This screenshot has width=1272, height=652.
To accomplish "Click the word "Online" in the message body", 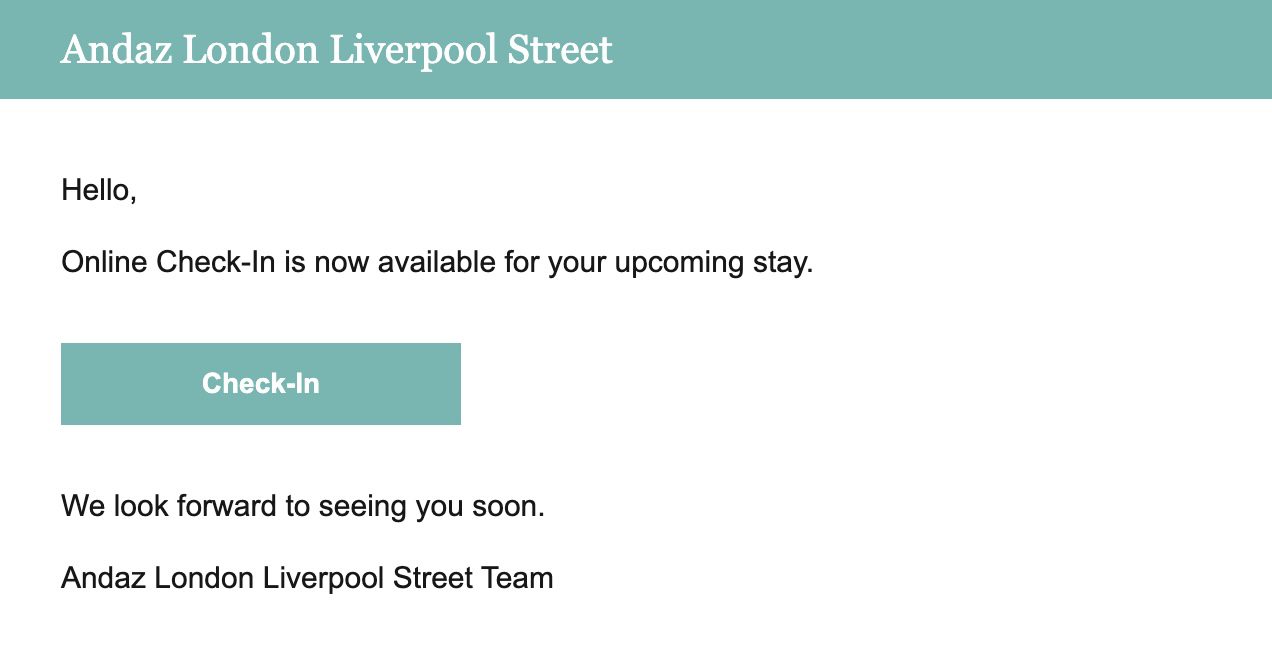I will [x=104, y=262].
